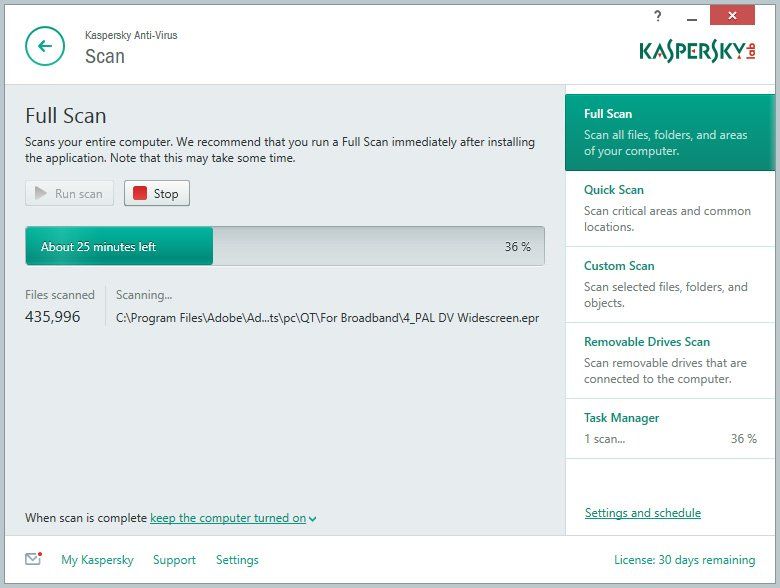The image size is (780, 588).
Task: Click the 'Scanning...' label
Action: 144,294
